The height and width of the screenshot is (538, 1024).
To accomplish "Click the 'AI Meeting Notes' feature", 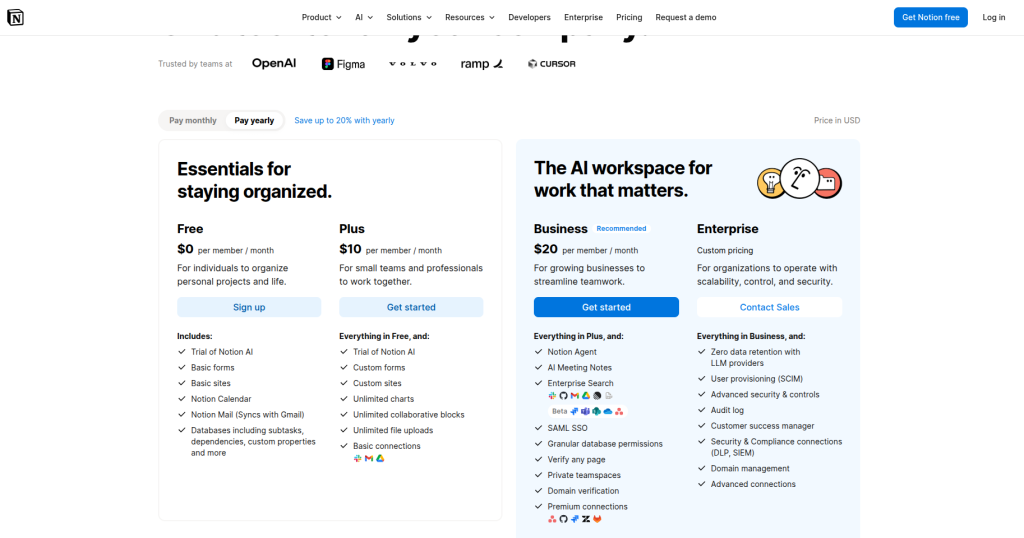I will point(579,368).
